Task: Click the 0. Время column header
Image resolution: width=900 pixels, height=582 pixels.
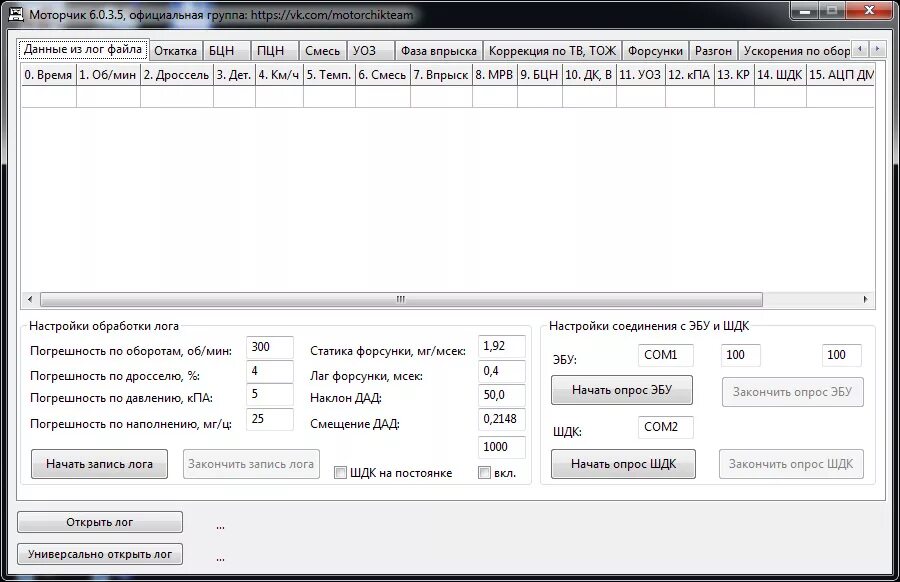Action: (x=49, y=75)
